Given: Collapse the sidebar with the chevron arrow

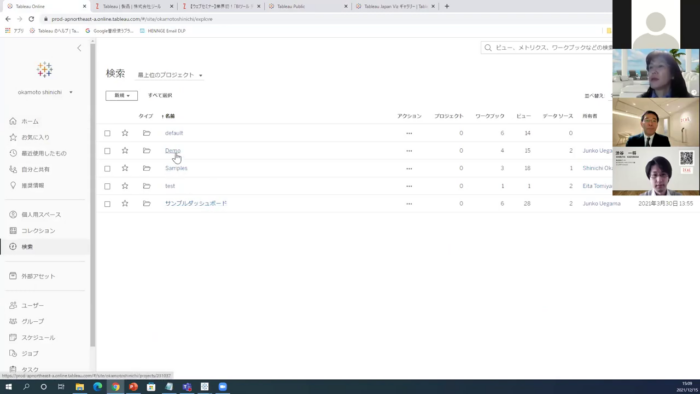Looking at the screenshot, I should pyautogui.click(x=79, y=48).
